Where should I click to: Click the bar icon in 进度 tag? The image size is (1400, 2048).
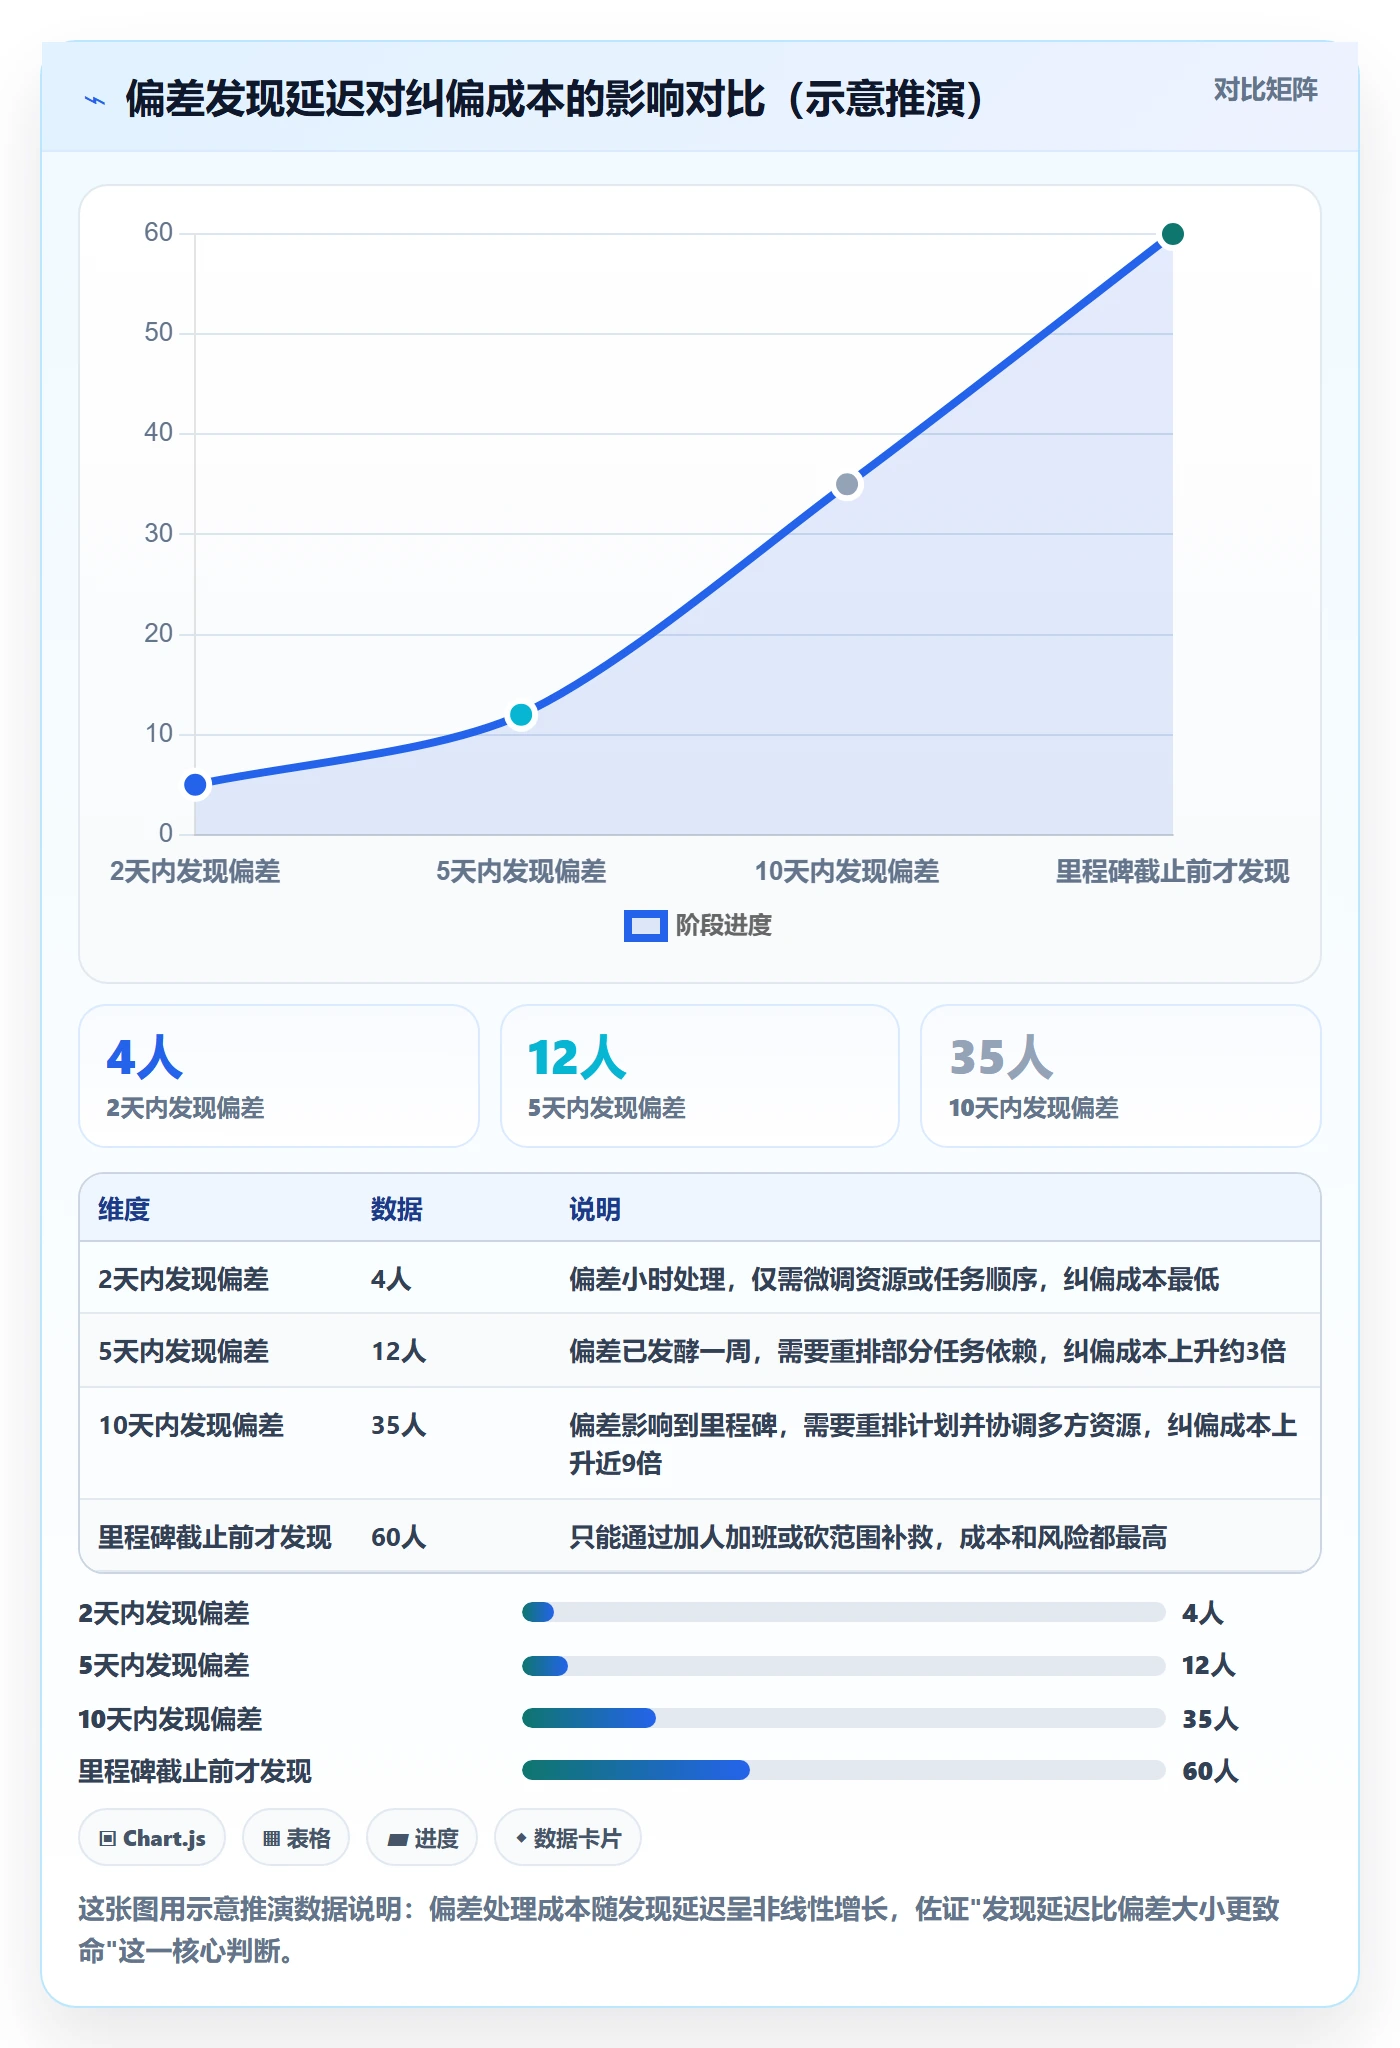pyautogui.click(x=397, y=1839)
